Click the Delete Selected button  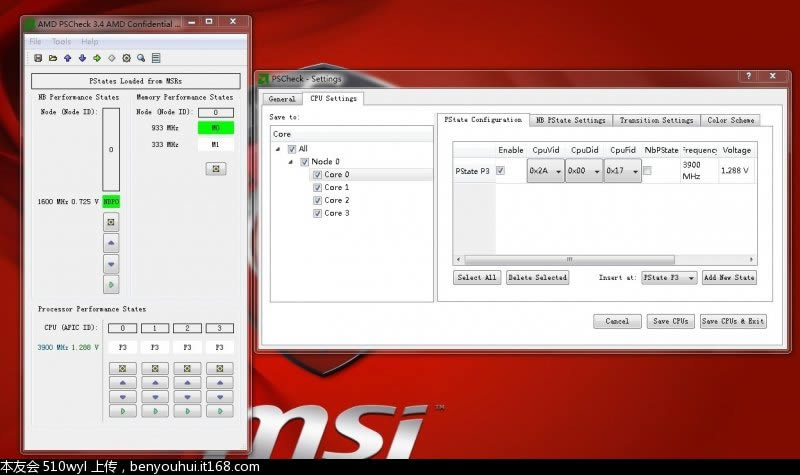coord(538,277)
